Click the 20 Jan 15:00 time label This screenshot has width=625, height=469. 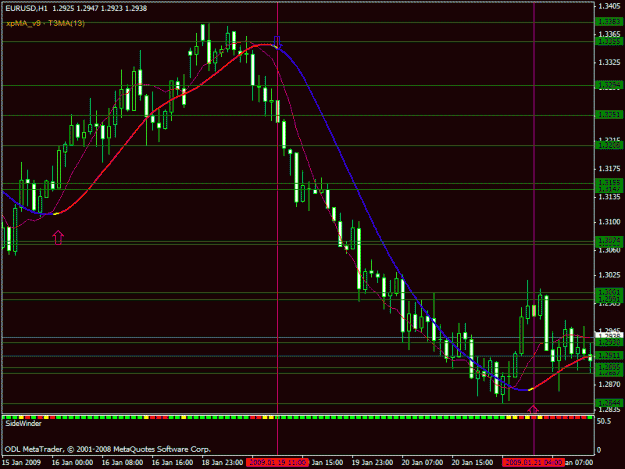[x=472, y=463]
